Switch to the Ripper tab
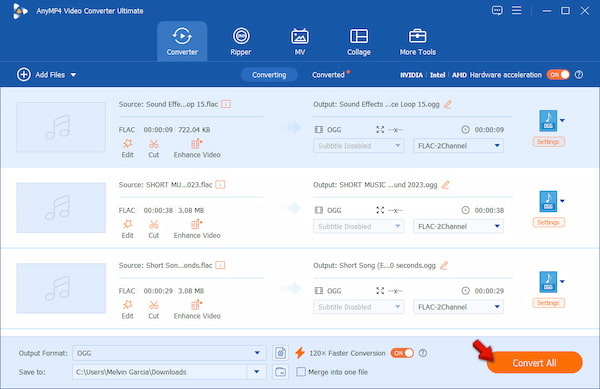Screen dimensions: 600x389 pyautogui.click(x=241, y=41)
